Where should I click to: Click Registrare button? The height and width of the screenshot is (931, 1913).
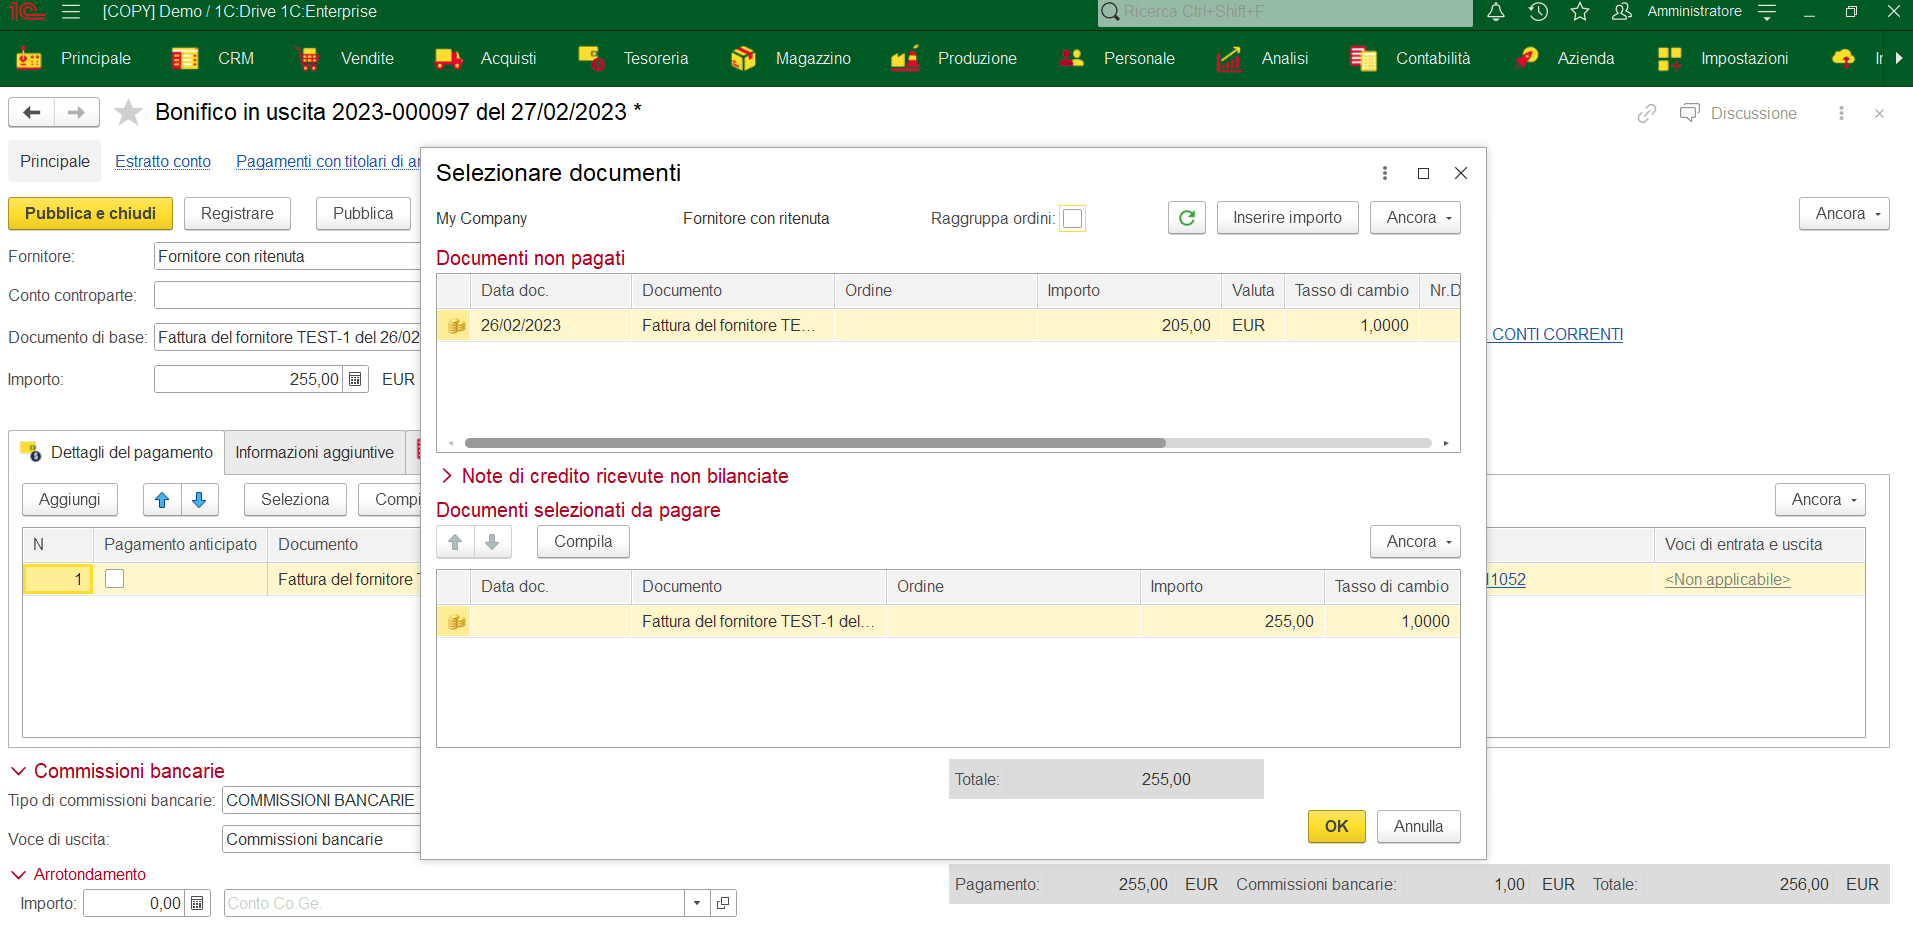[237, 213]
